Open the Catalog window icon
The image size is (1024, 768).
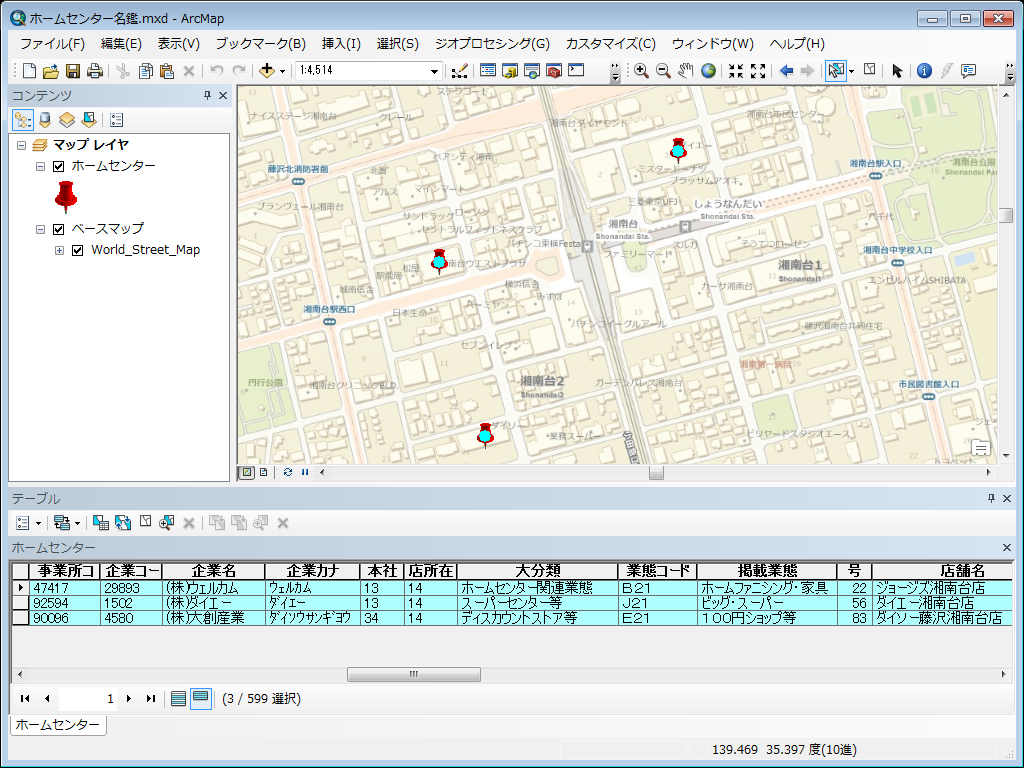tap(509, 71)
